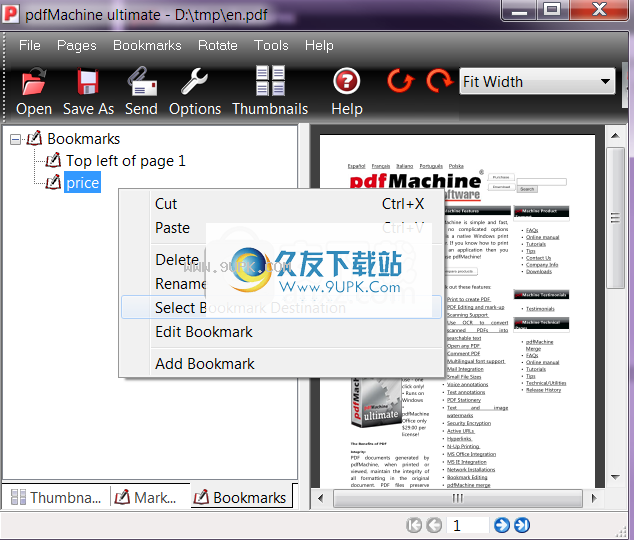This screenshot has width=639, height=540.
Task: Click the Testimonials link in the PDF page
Action: pos(540,309)
